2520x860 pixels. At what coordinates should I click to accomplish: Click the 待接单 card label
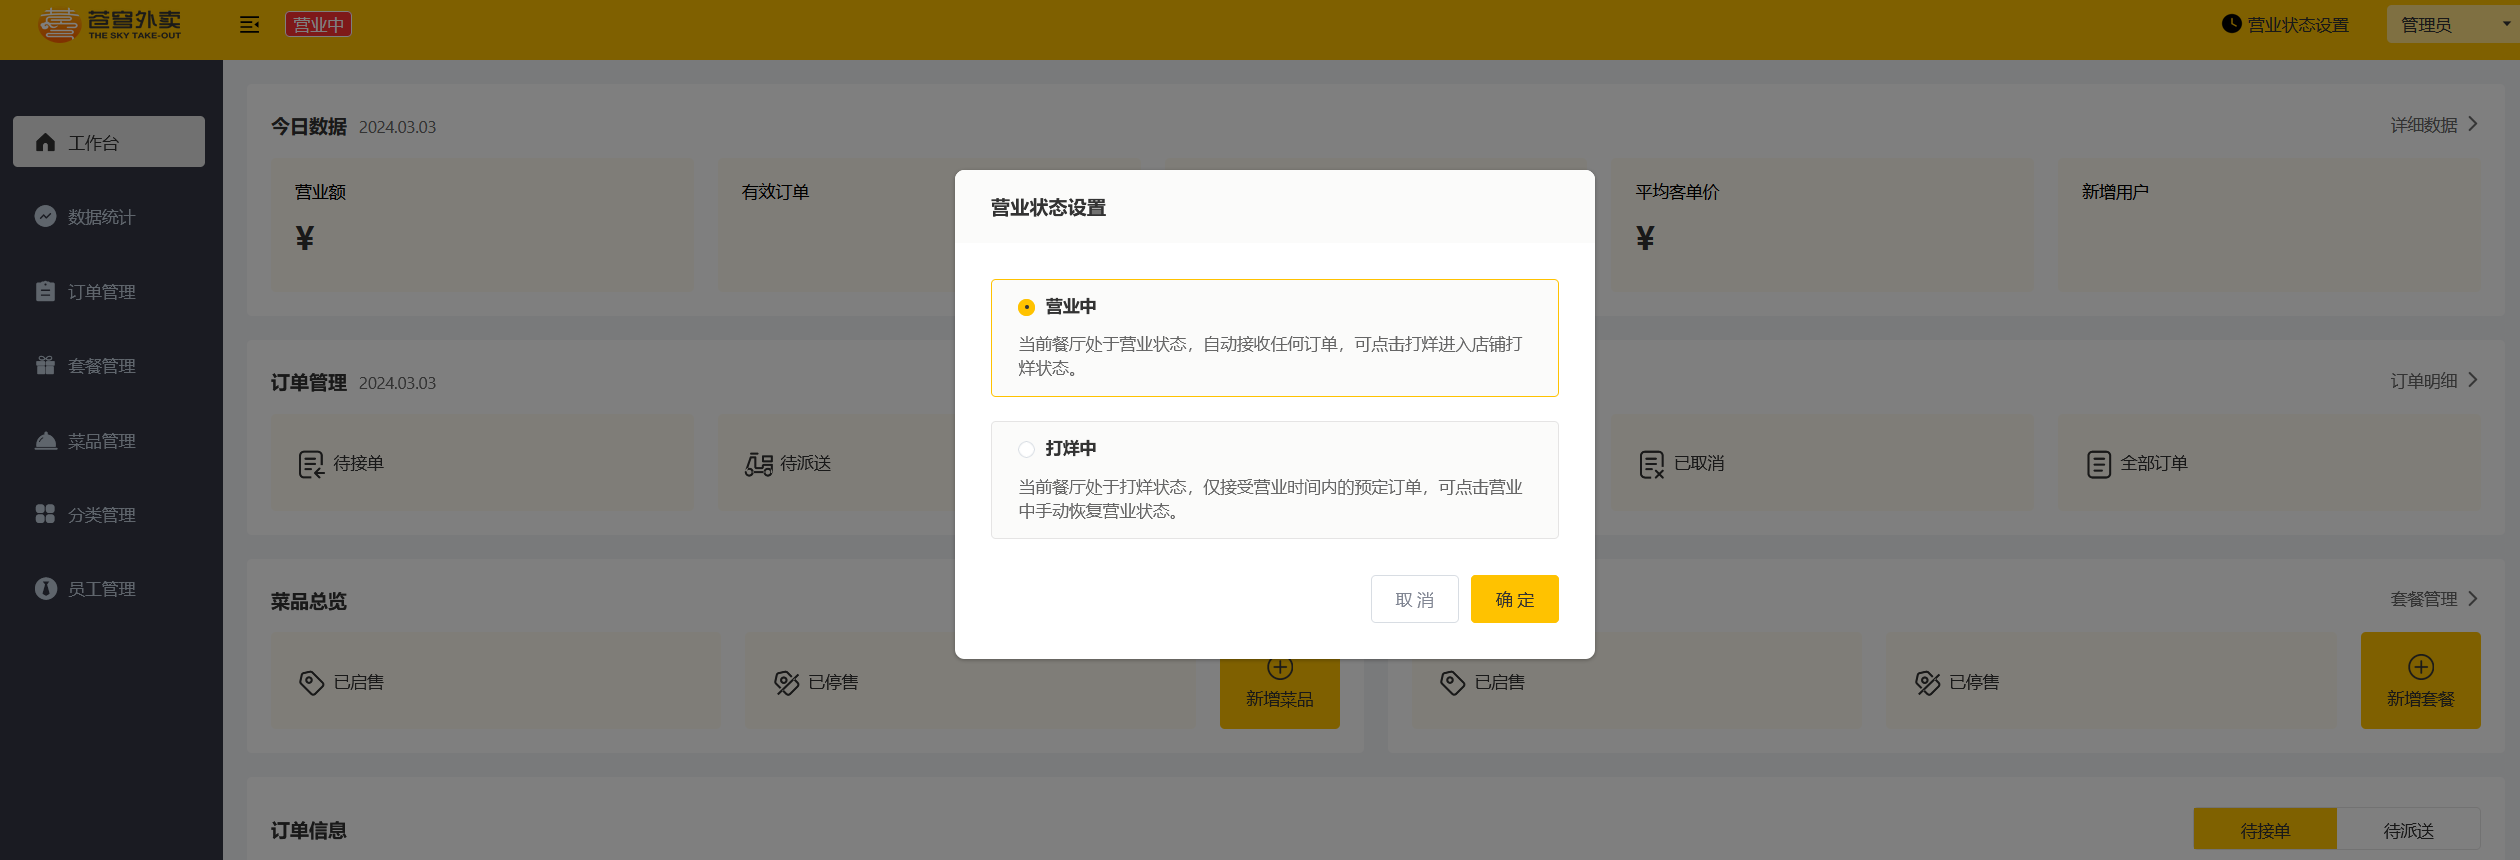(x=358, y=463)
